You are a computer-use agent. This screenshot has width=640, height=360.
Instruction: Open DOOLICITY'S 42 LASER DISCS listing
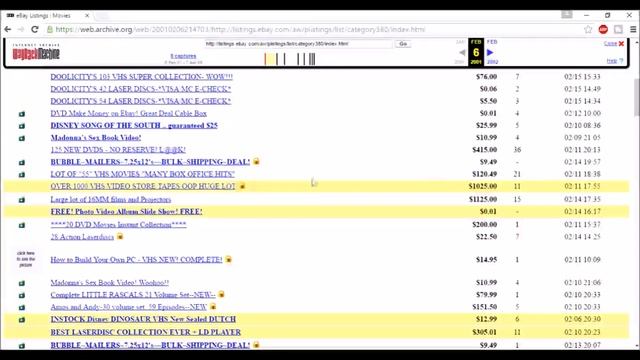pyautogui.click(x=141, y=89)
